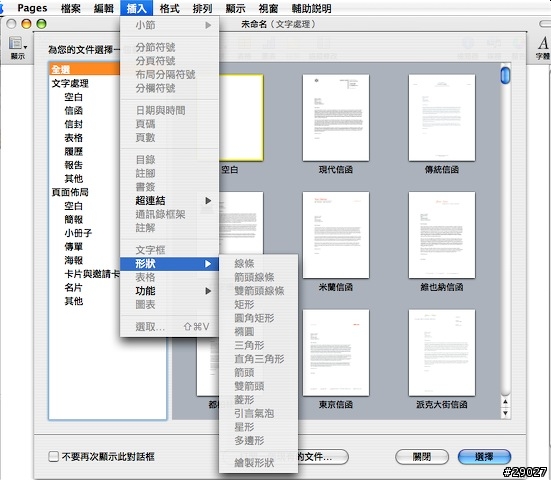Select 文字處理 category heading

click(x=70, y=83)
